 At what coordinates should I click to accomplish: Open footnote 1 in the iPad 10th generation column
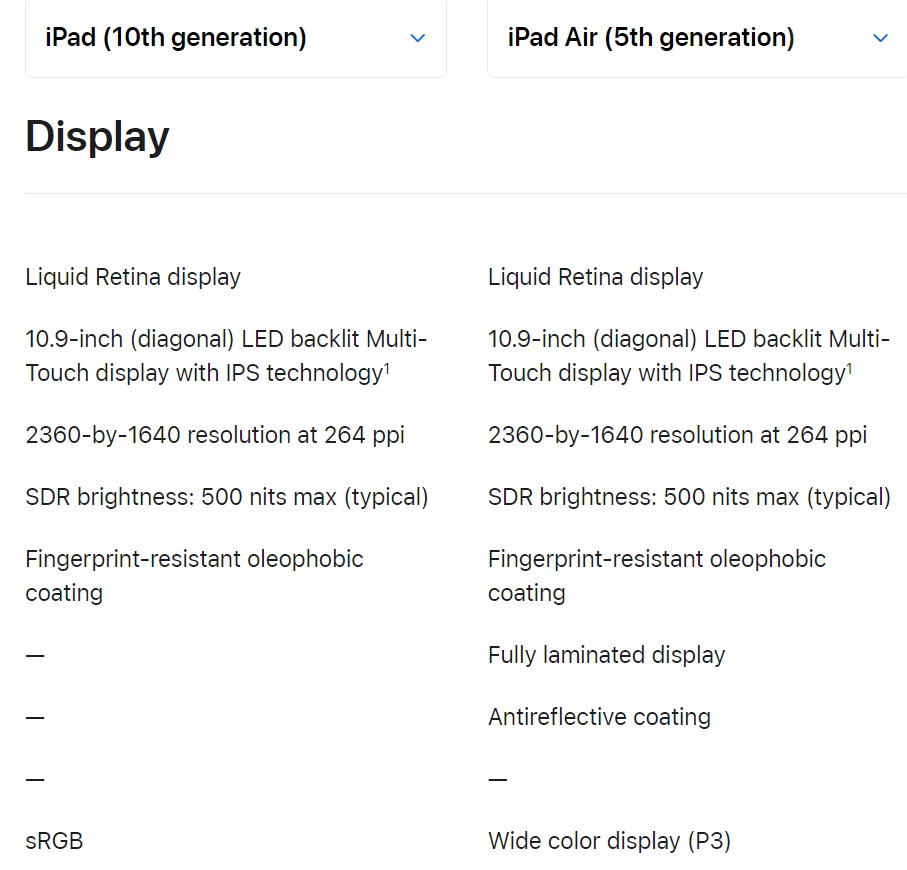(387, 368)
